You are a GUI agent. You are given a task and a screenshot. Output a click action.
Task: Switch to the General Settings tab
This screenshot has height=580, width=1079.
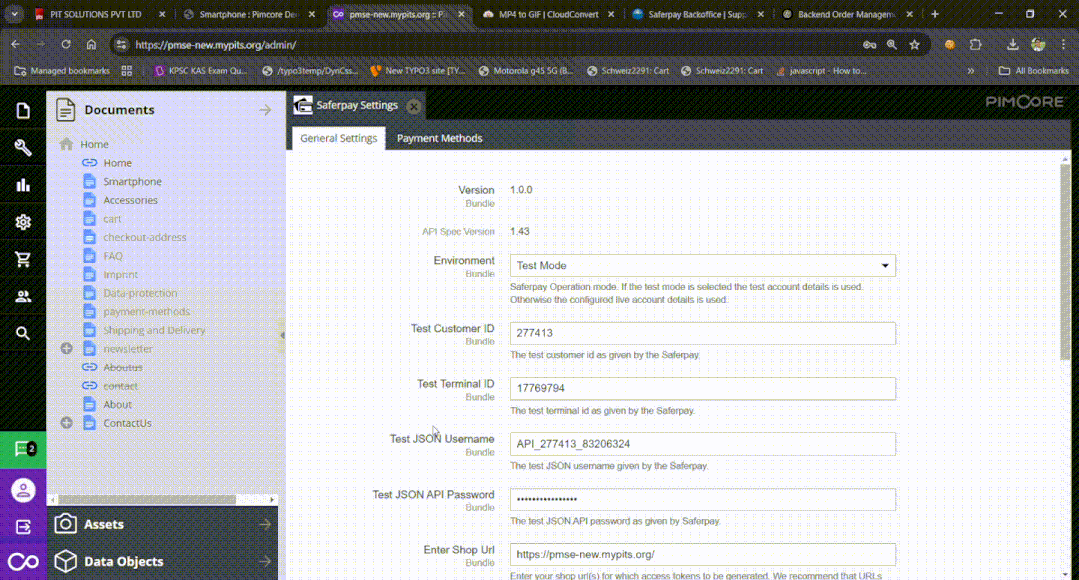[x=339, y=138]
